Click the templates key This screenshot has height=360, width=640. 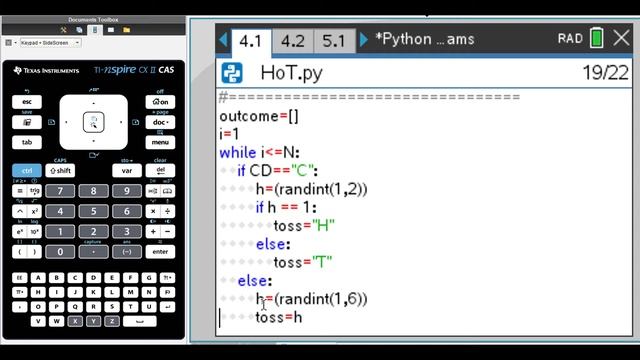tap(153, 191)
